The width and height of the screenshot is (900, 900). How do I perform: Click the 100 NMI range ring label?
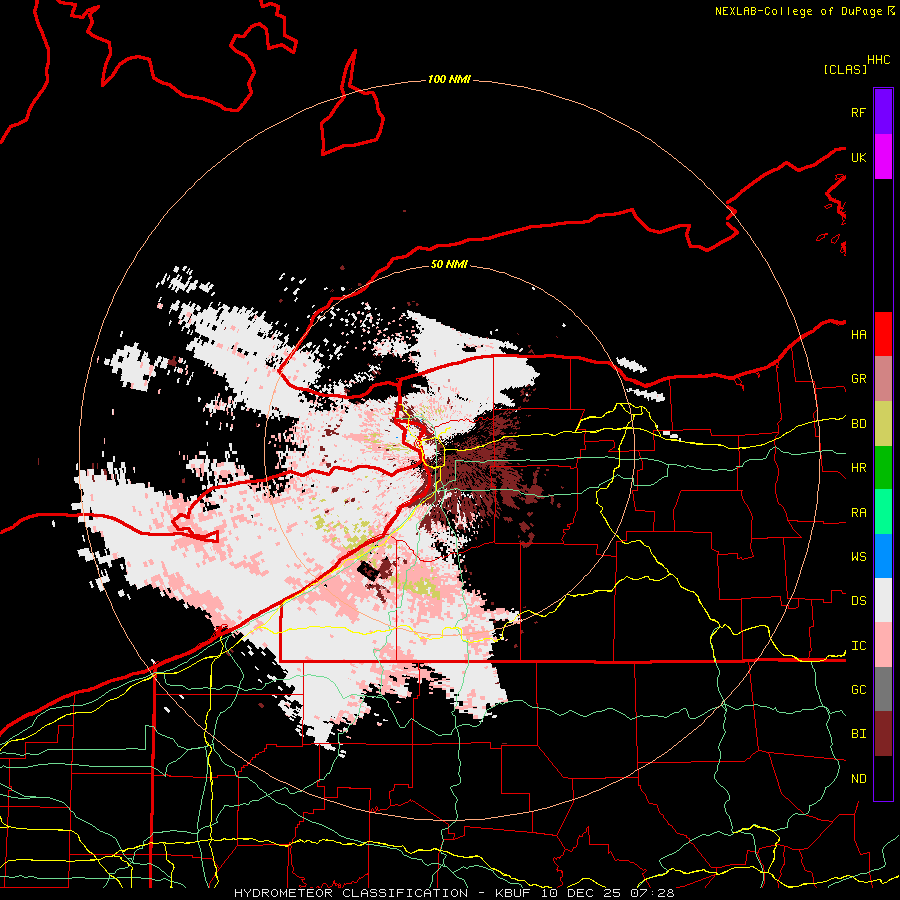(x=449, y=79)
